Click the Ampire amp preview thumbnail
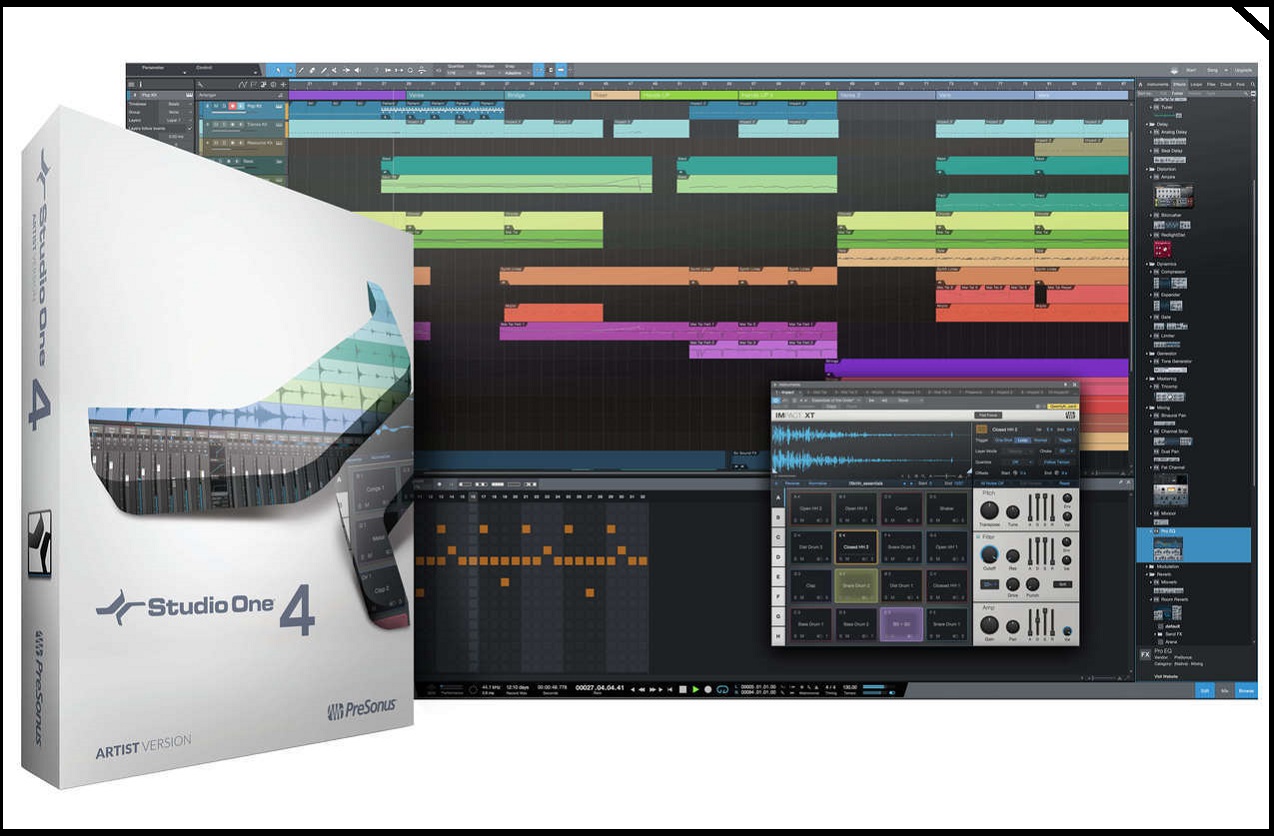The image size is (1274, 836). pyautogui.click(x=1173, y=196)
